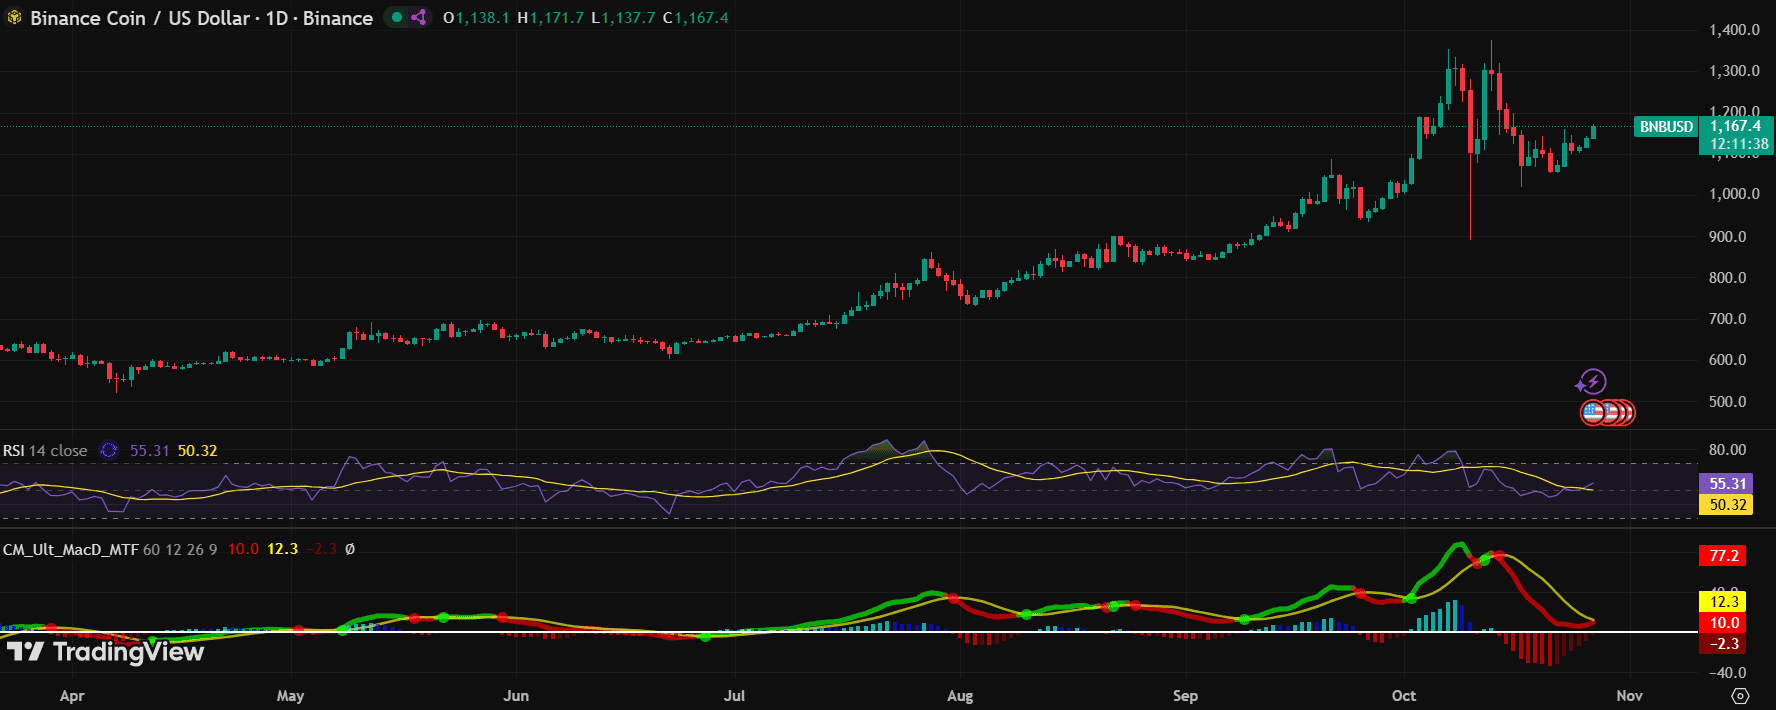The height and width of the screenshot is (710, 1776).
Task: Click the BNBUSD price label tag
Action: click(1666, 127)
